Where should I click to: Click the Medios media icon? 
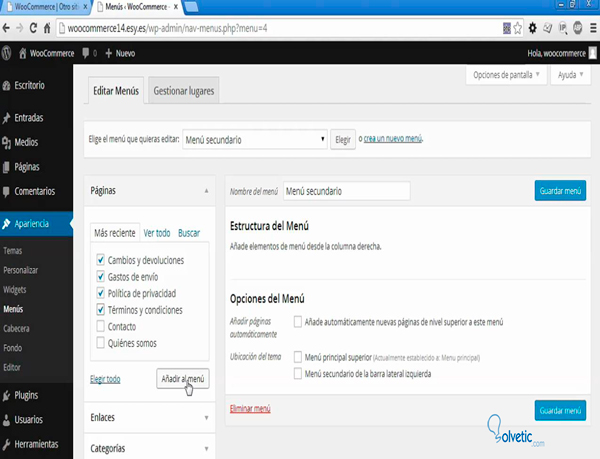(x=6, y=142)
